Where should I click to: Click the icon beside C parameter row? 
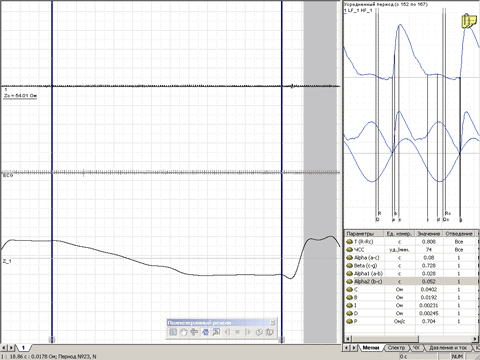click(350, 290)
